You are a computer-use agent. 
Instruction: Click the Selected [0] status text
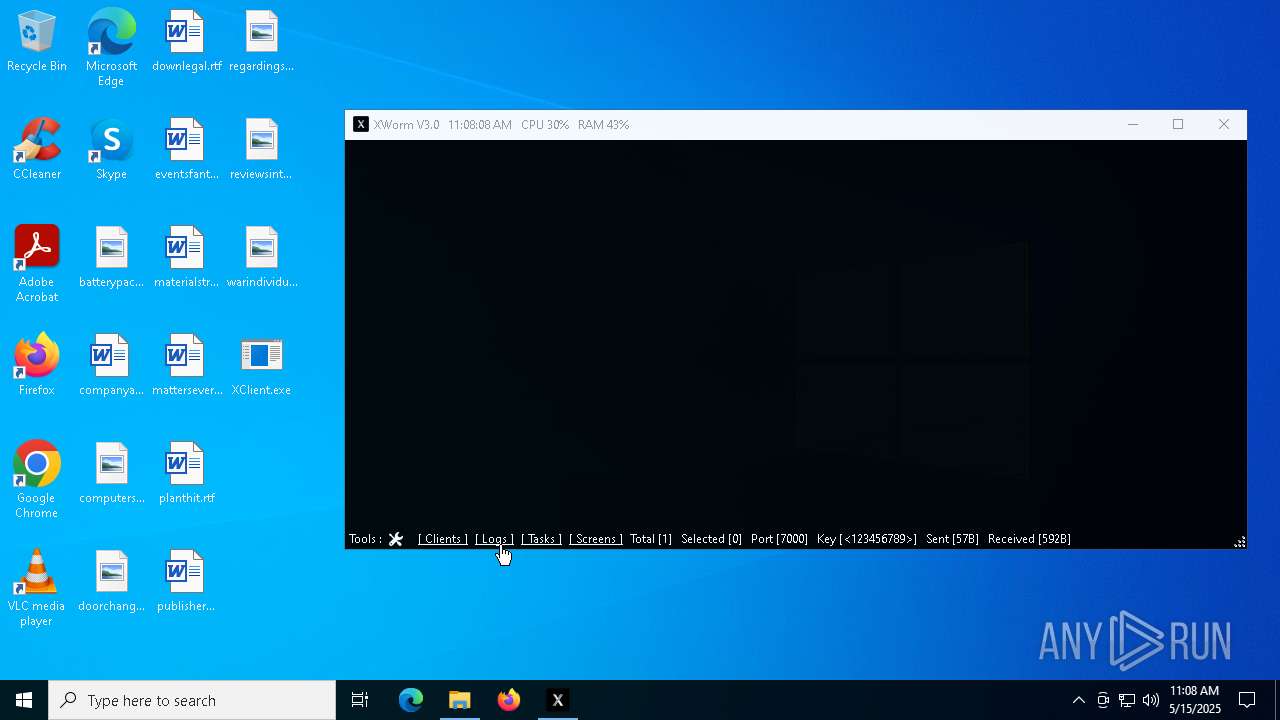[x=711, y=539]
